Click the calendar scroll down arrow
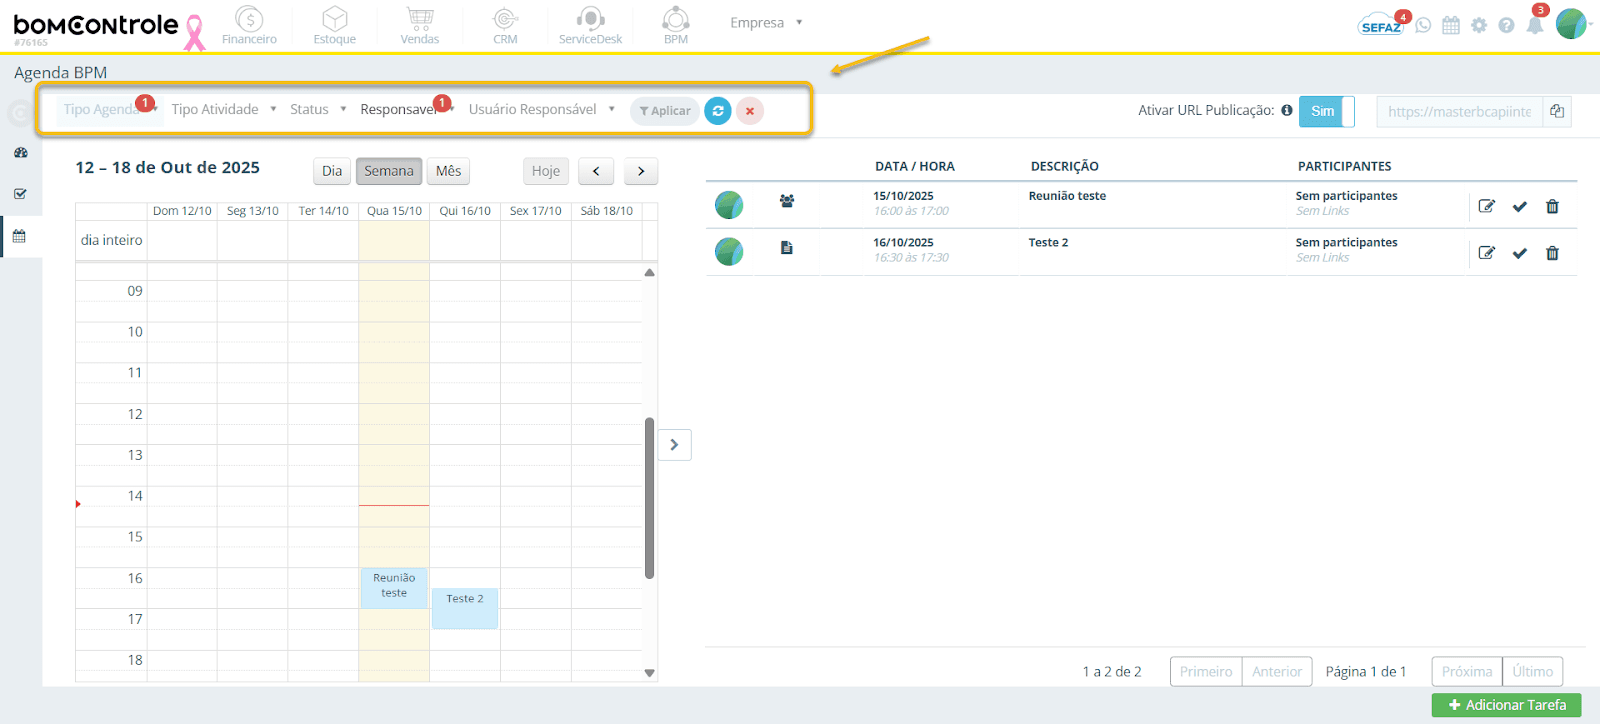The image size is (1600, 724). coord(649,673)
